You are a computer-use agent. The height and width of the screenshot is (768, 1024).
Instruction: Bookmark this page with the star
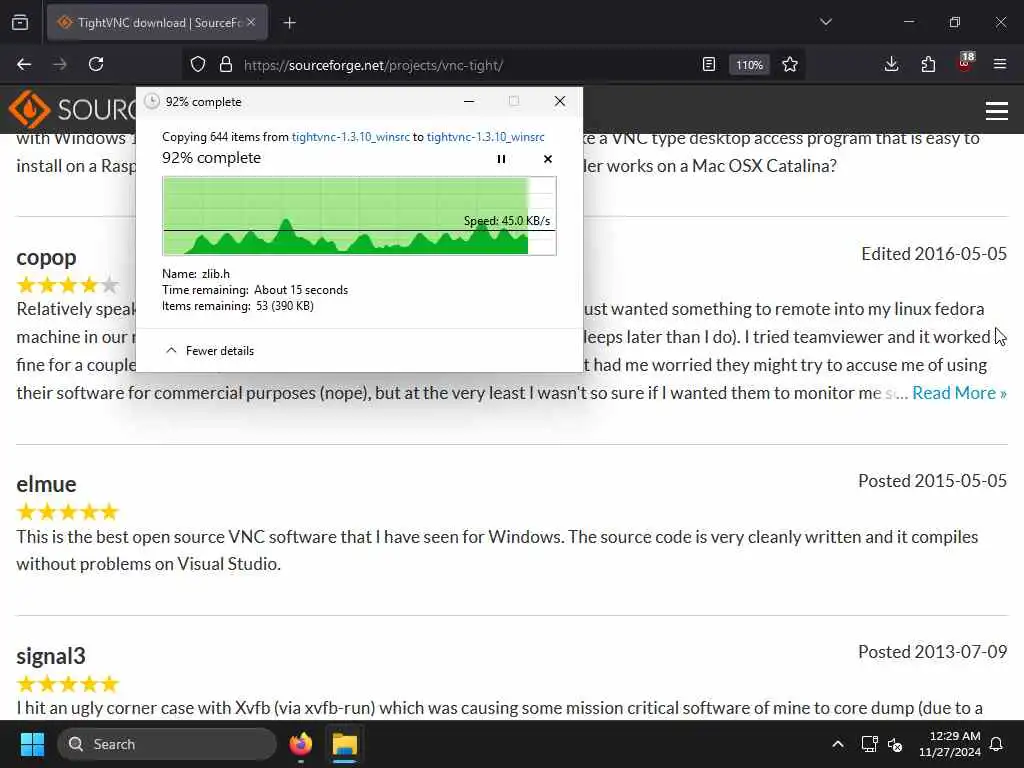click(790, 64)
